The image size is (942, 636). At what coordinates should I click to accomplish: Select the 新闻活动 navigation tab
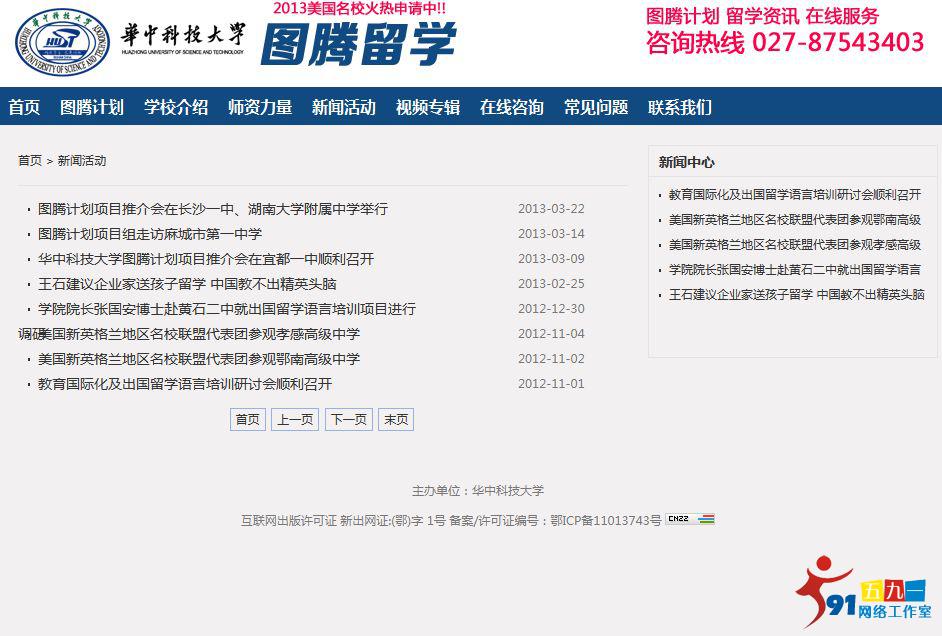pos(344,107)
